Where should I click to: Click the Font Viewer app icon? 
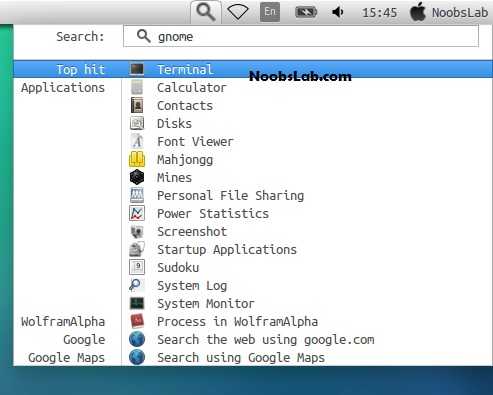[137, 141]
